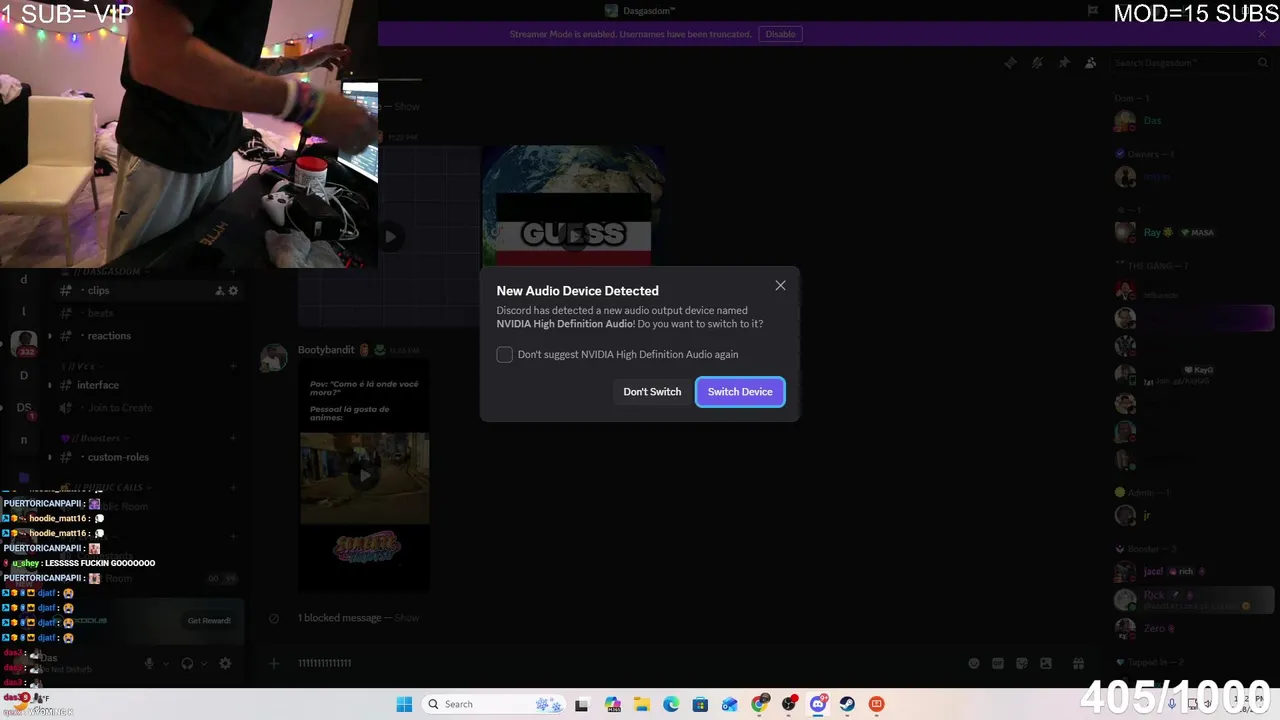Play the GUESS video thumbnail
The width and height of the screenshot is (1280, 720).
(573, 236)
